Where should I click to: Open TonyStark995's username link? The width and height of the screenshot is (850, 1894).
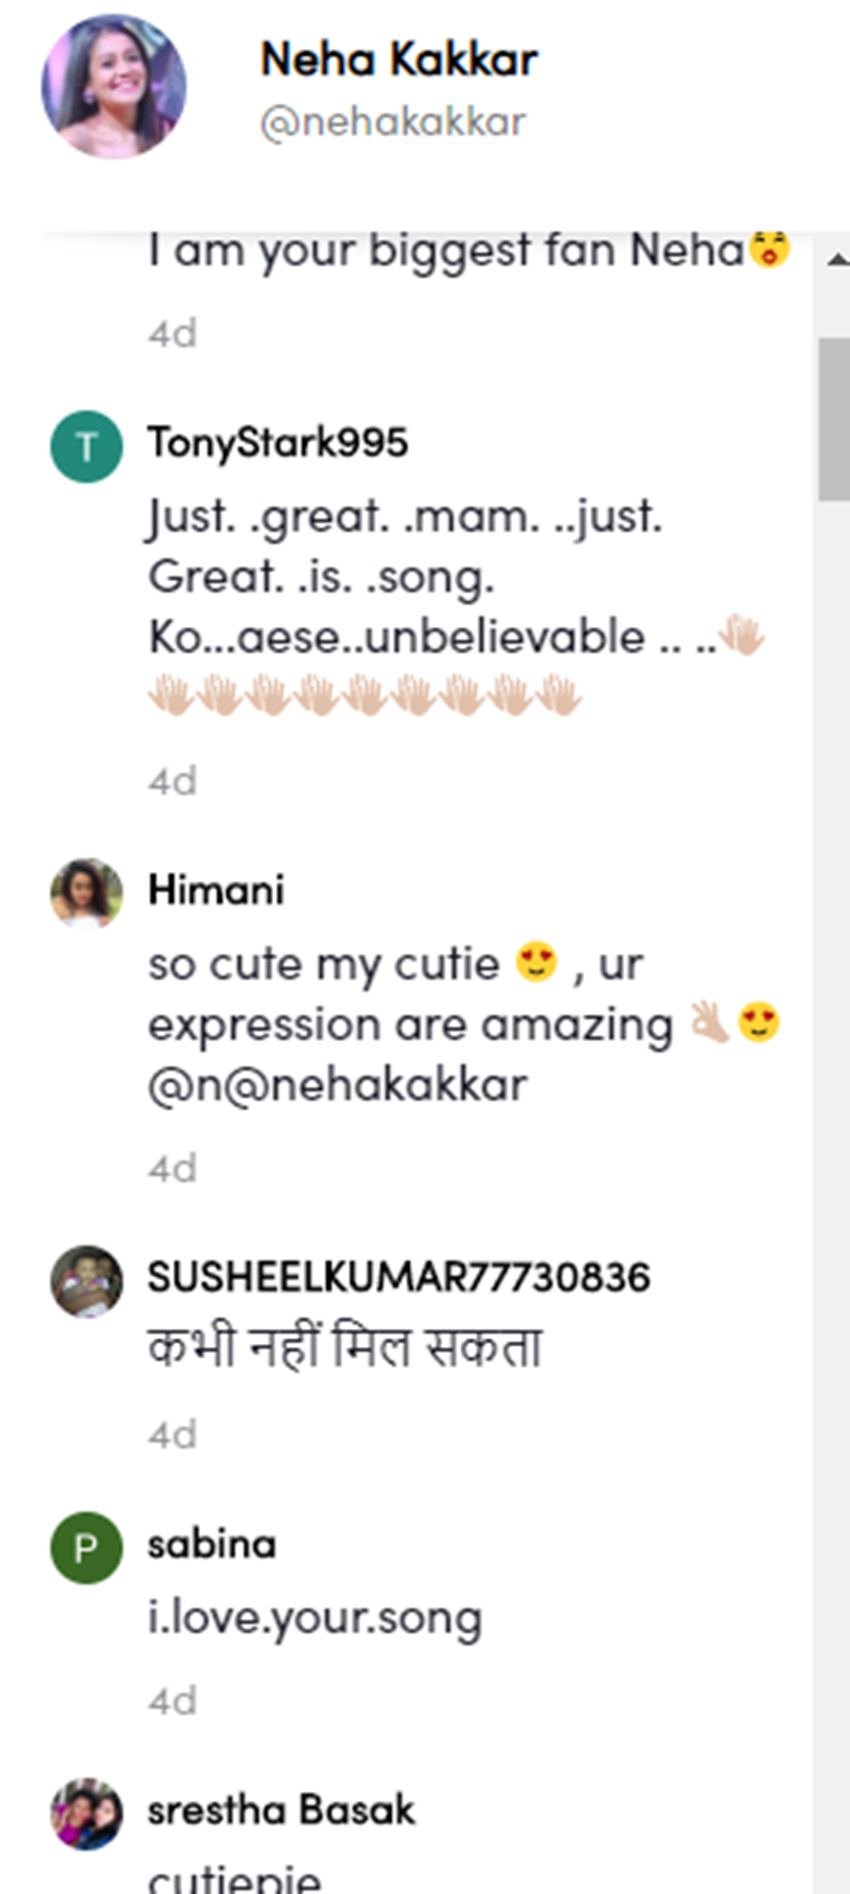[x=278, y=442]
